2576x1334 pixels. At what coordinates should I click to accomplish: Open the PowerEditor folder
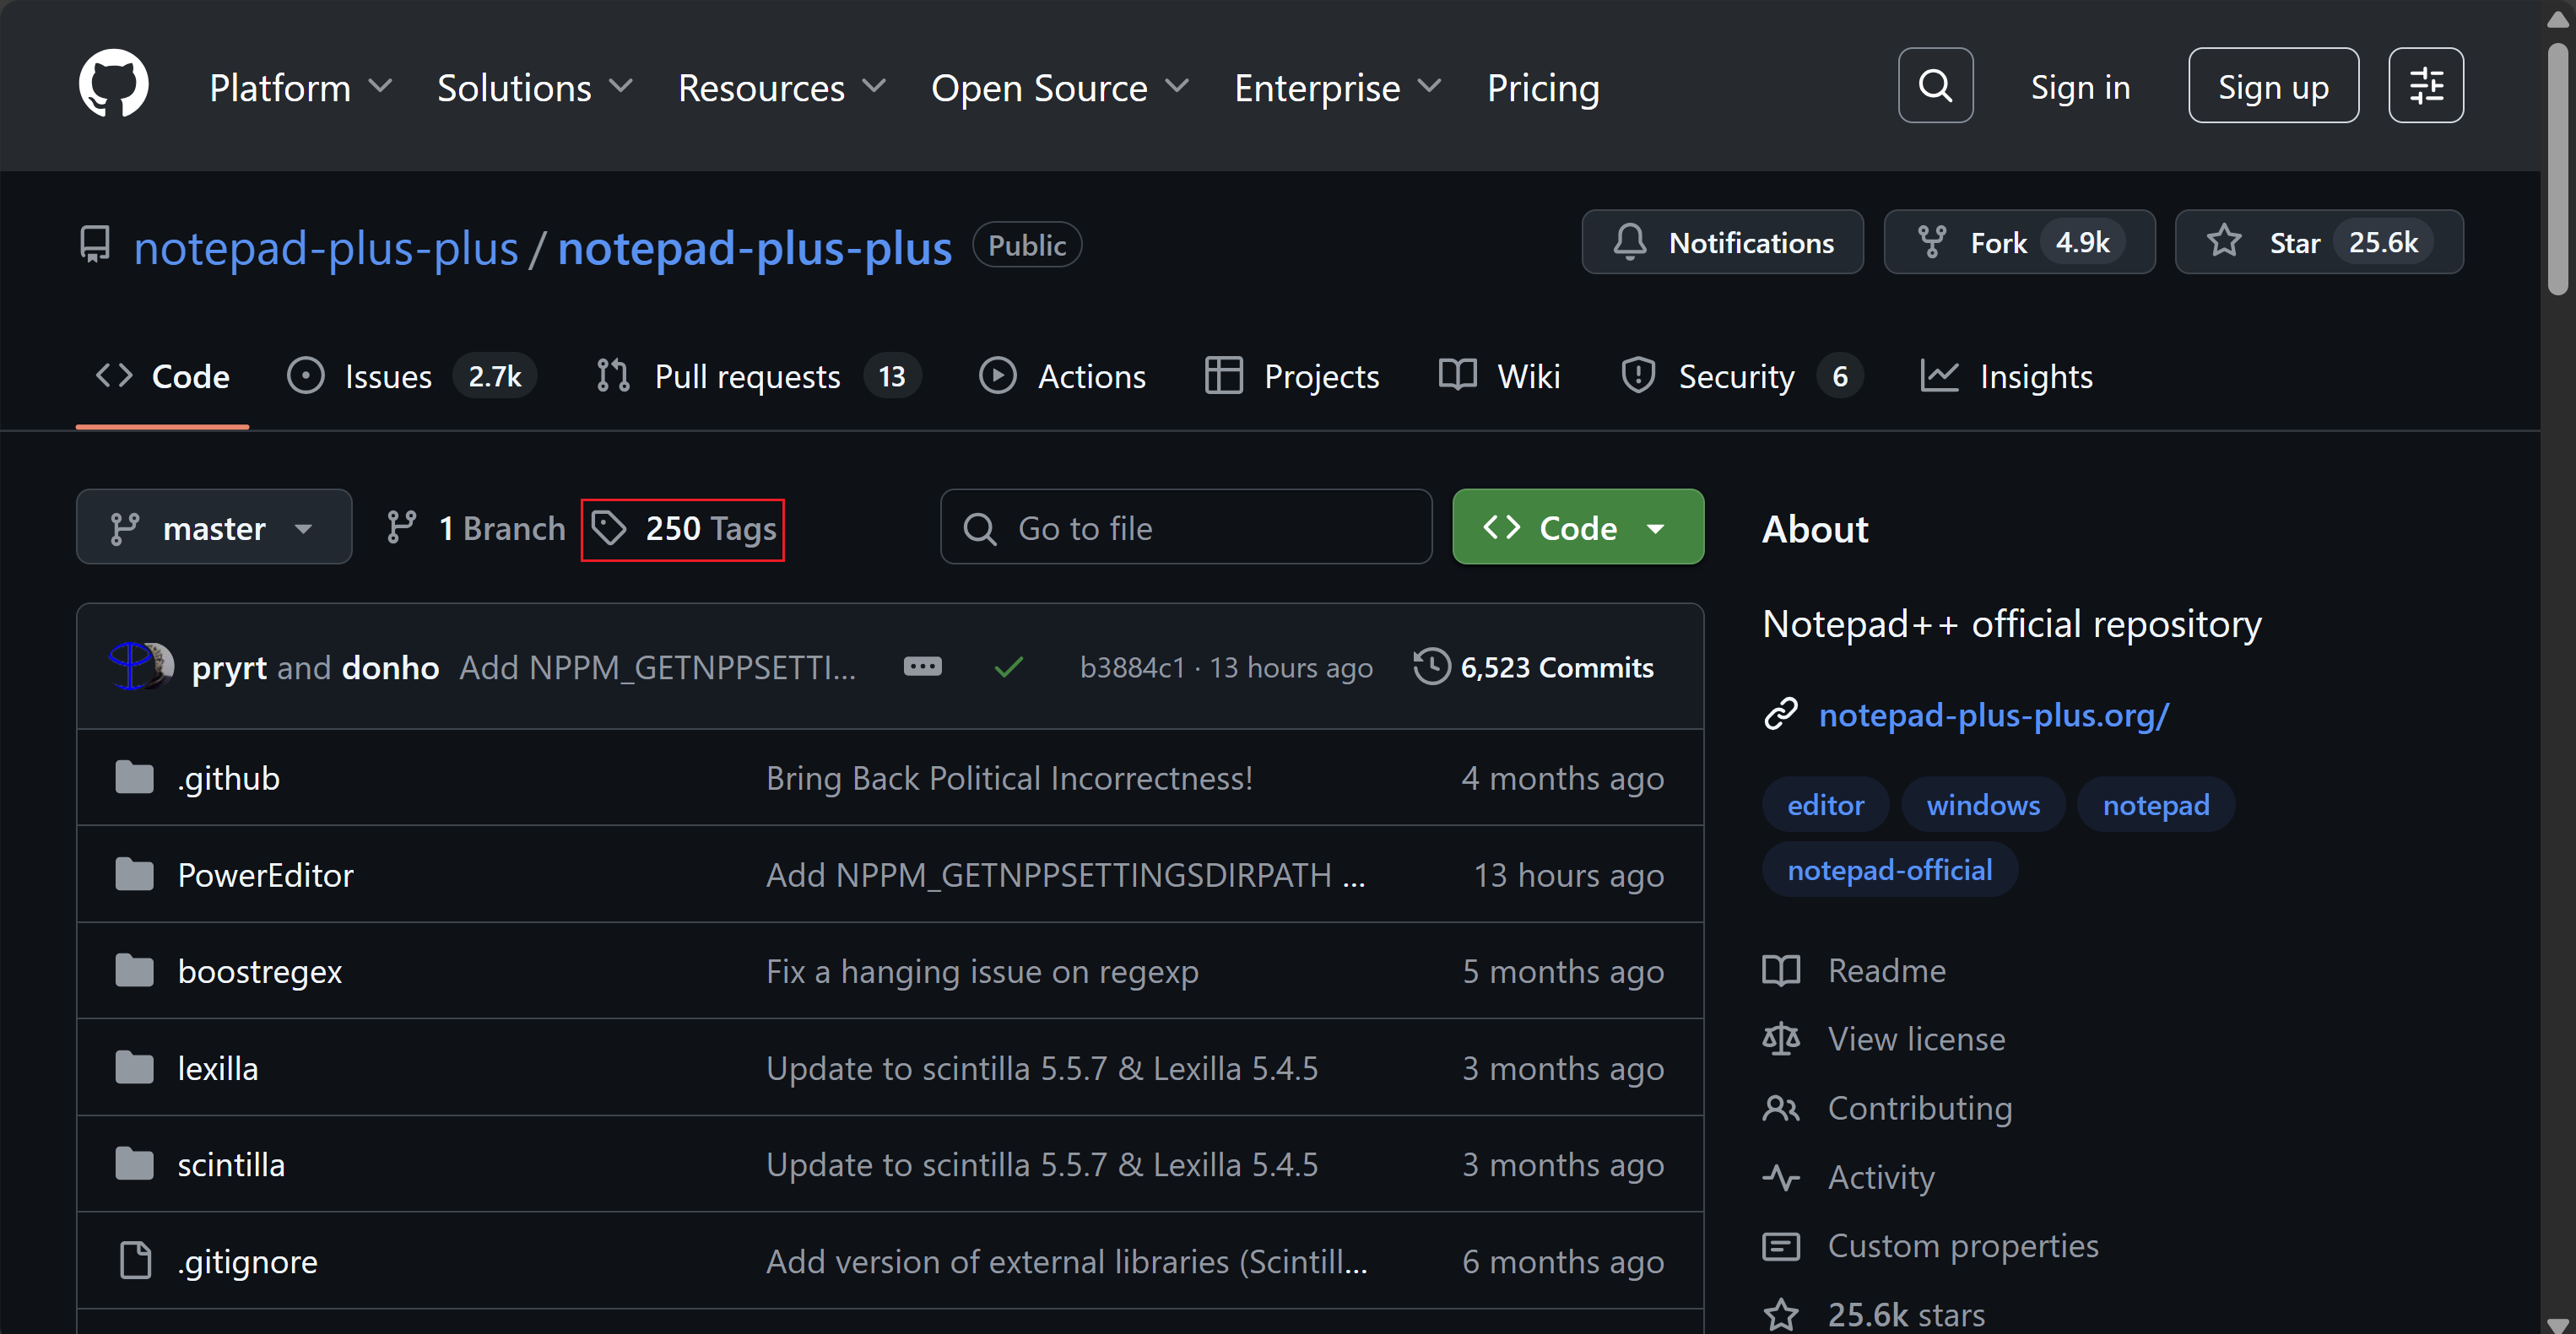click(x=265, y=875)
